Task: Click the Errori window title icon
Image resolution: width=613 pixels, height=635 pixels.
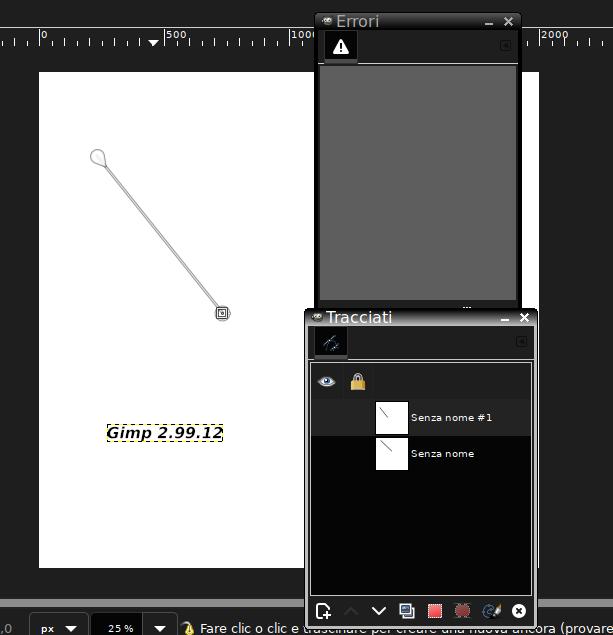Action: 327,21
